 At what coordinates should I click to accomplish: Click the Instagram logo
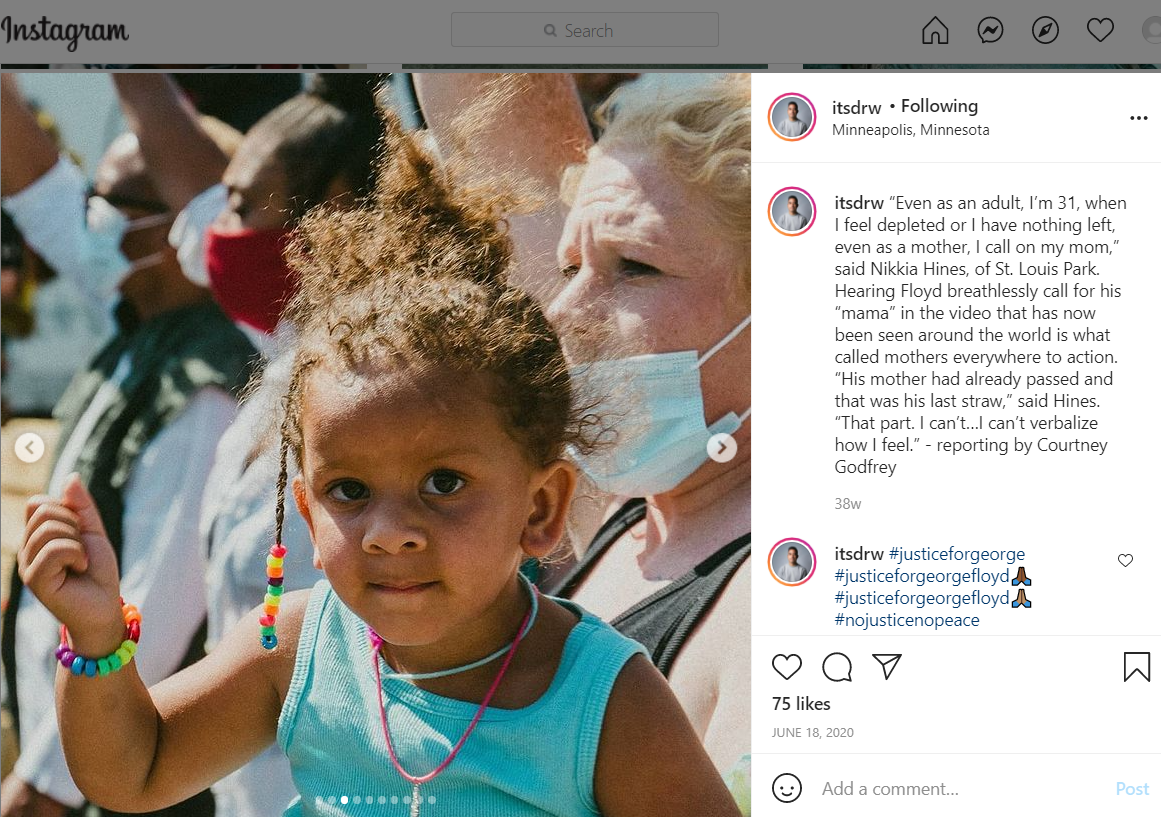click(64, 32)
